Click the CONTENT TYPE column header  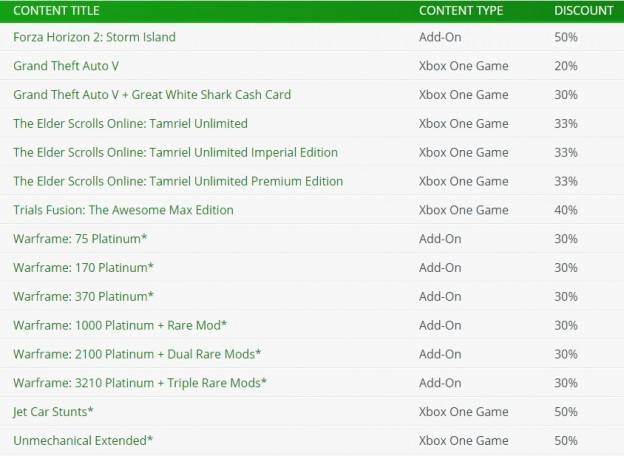coord(461,11)
